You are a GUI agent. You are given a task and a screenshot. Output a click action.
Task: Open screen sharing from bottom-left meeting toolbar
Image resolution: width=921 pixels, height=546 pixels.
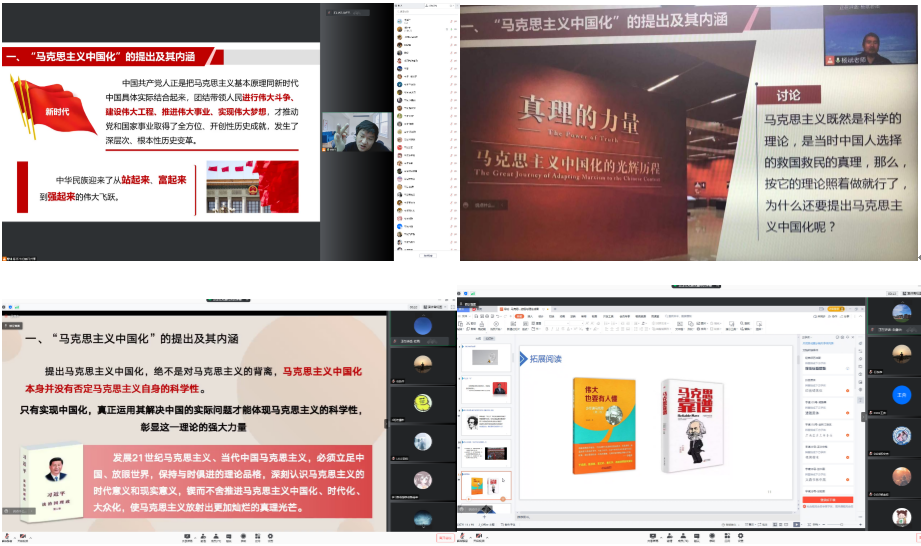click(x=187, y=535)
